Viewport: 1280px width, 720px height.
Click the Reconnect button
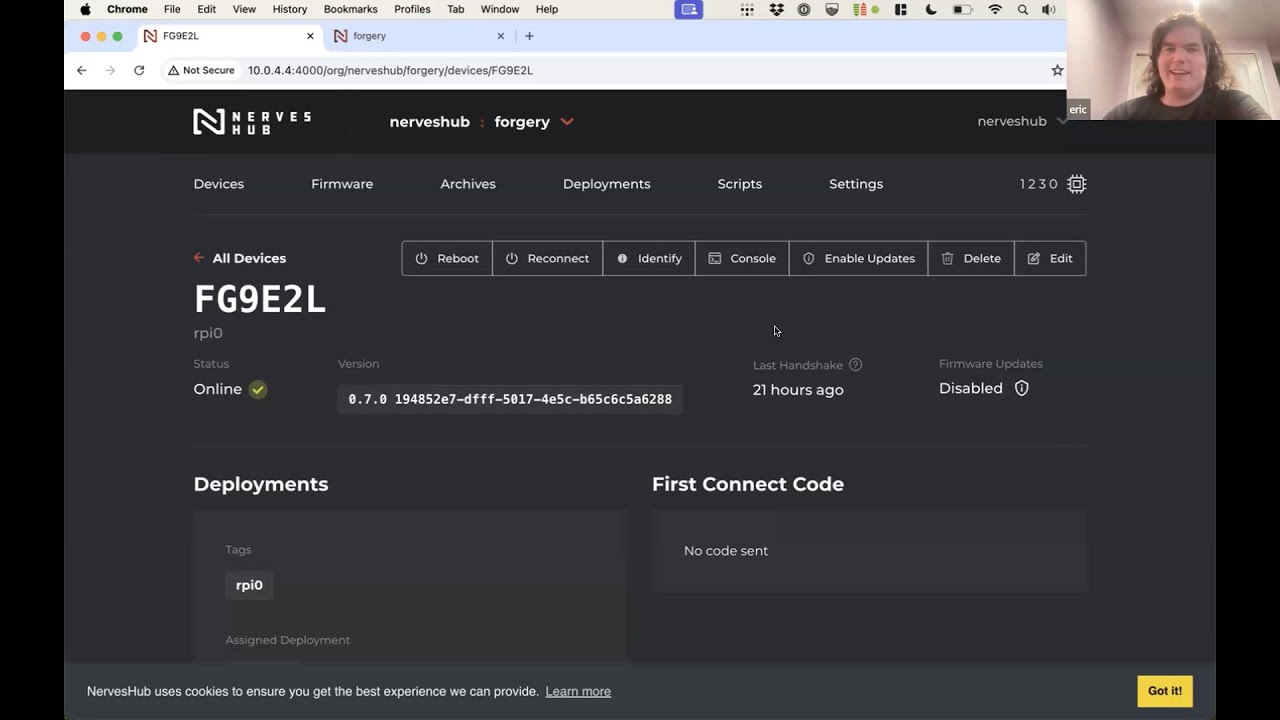(x=547, y=258)
